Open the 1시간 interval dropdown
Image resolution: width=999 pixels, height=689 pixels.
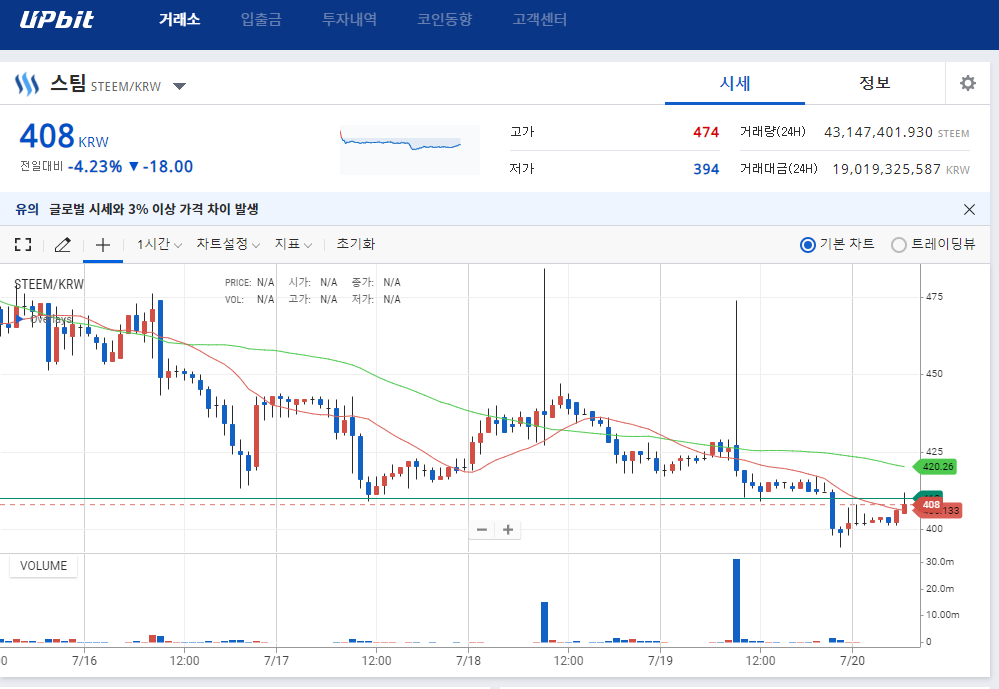pyautogui.click(x=159, y=244)
